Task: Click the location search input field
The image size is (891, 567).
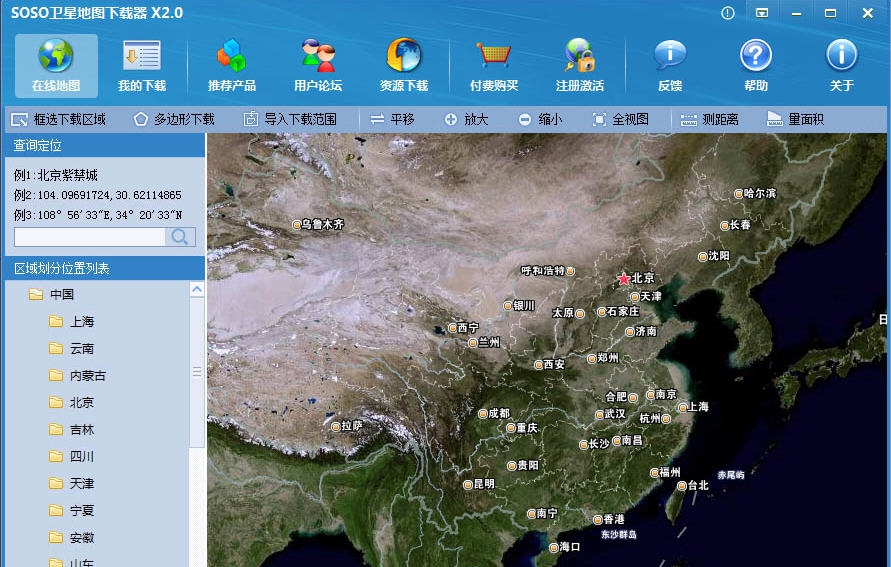Action: coord(90,237)
